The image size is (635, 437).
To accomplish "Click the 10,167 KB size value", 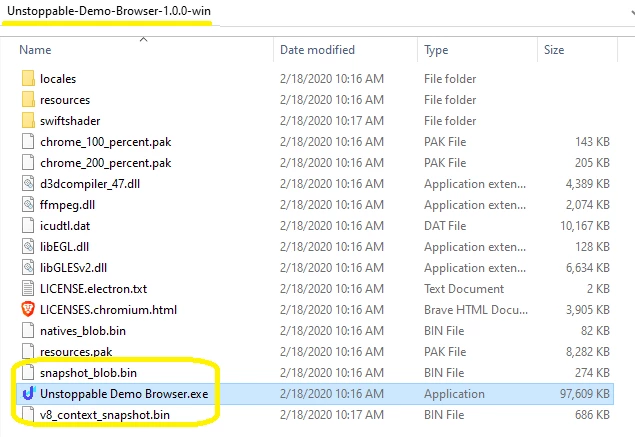I will tap(585, 226).
